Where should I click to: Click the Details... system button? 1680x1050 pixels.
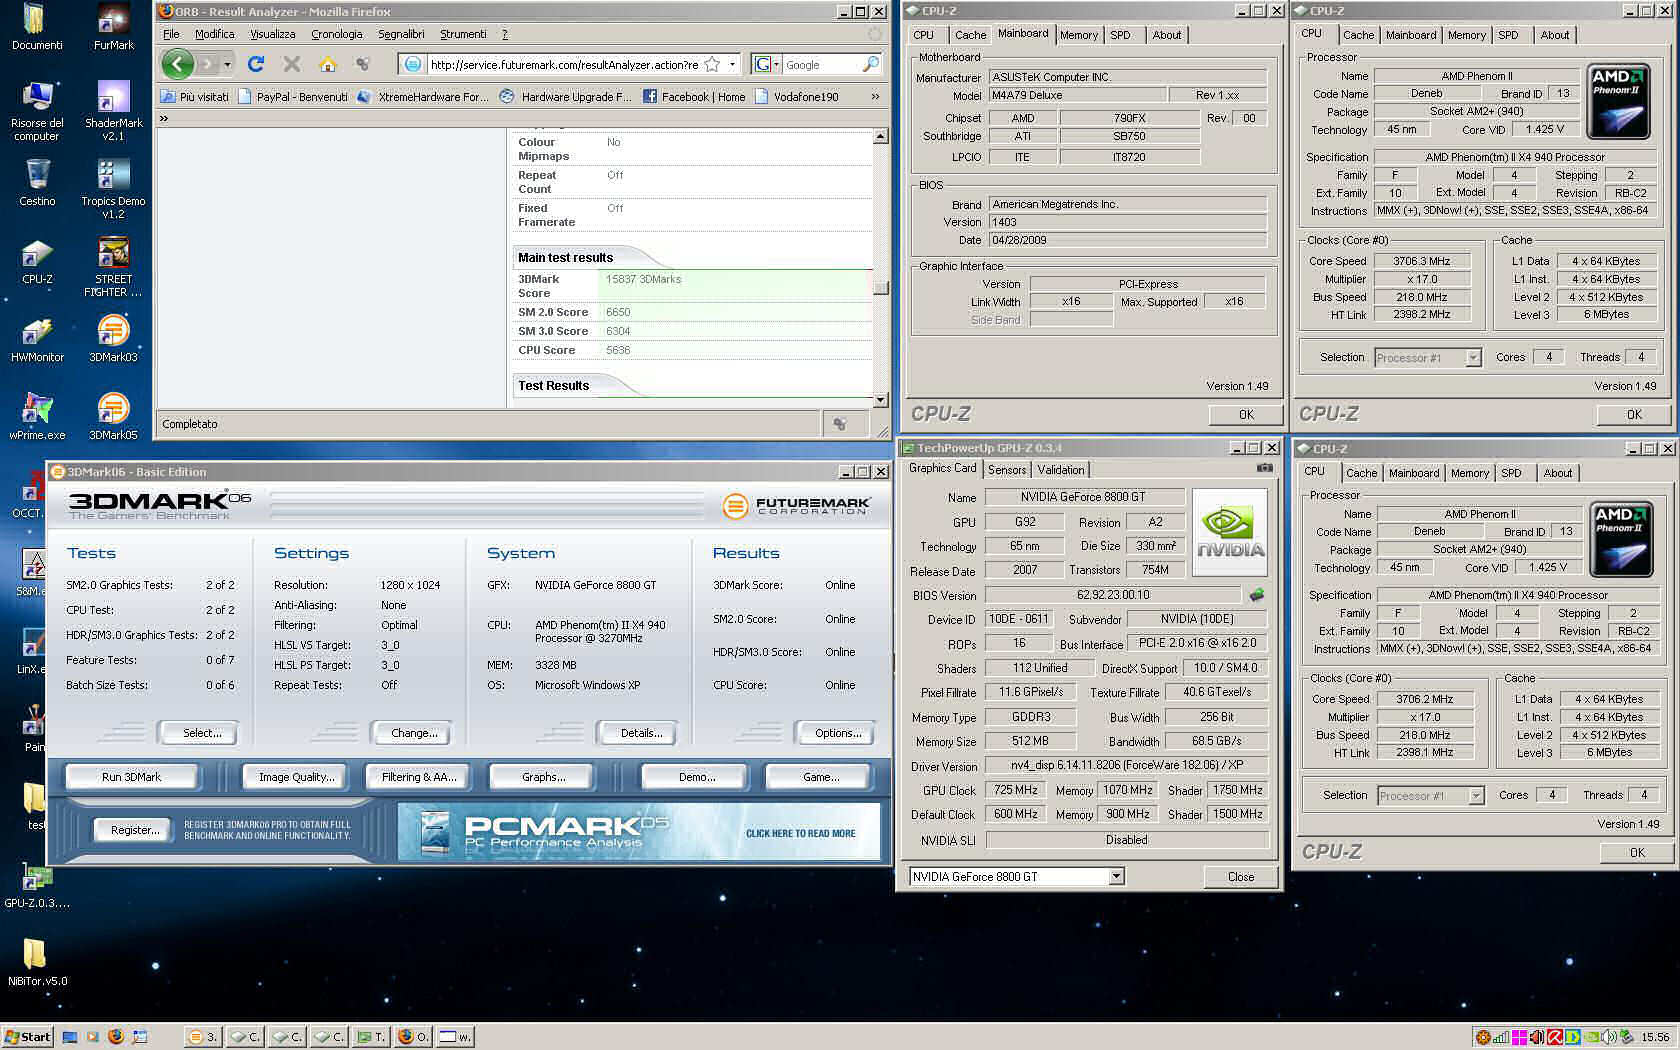click(x=641, y=733)
